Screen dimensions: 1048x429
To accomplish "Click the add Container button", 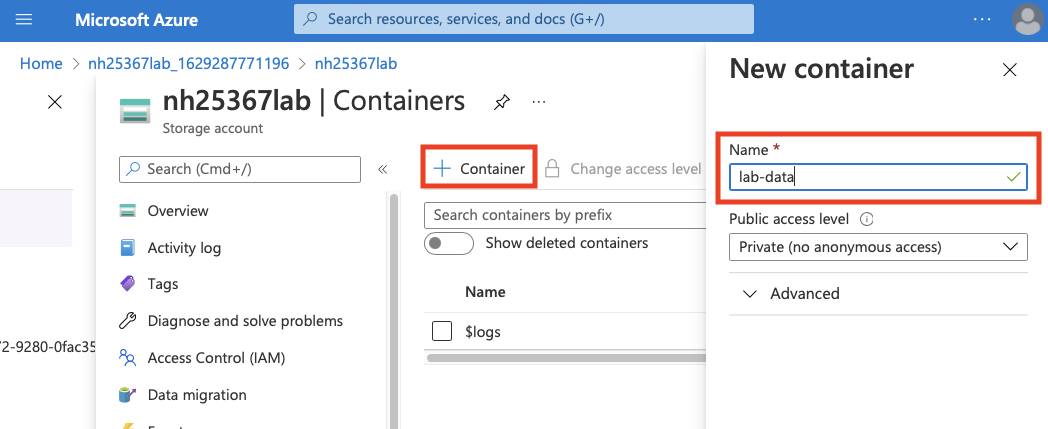I will pyautogui.click(x=479, y=169).
